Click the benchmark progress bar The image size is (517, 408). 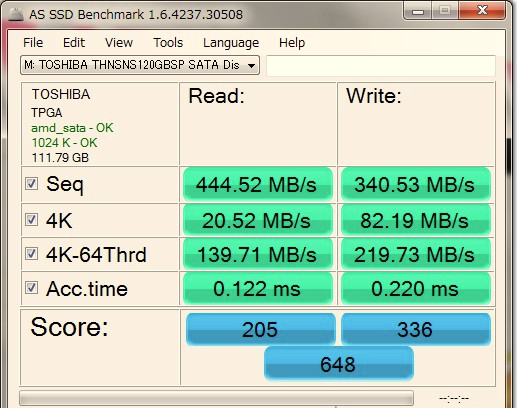pos(217,398)
